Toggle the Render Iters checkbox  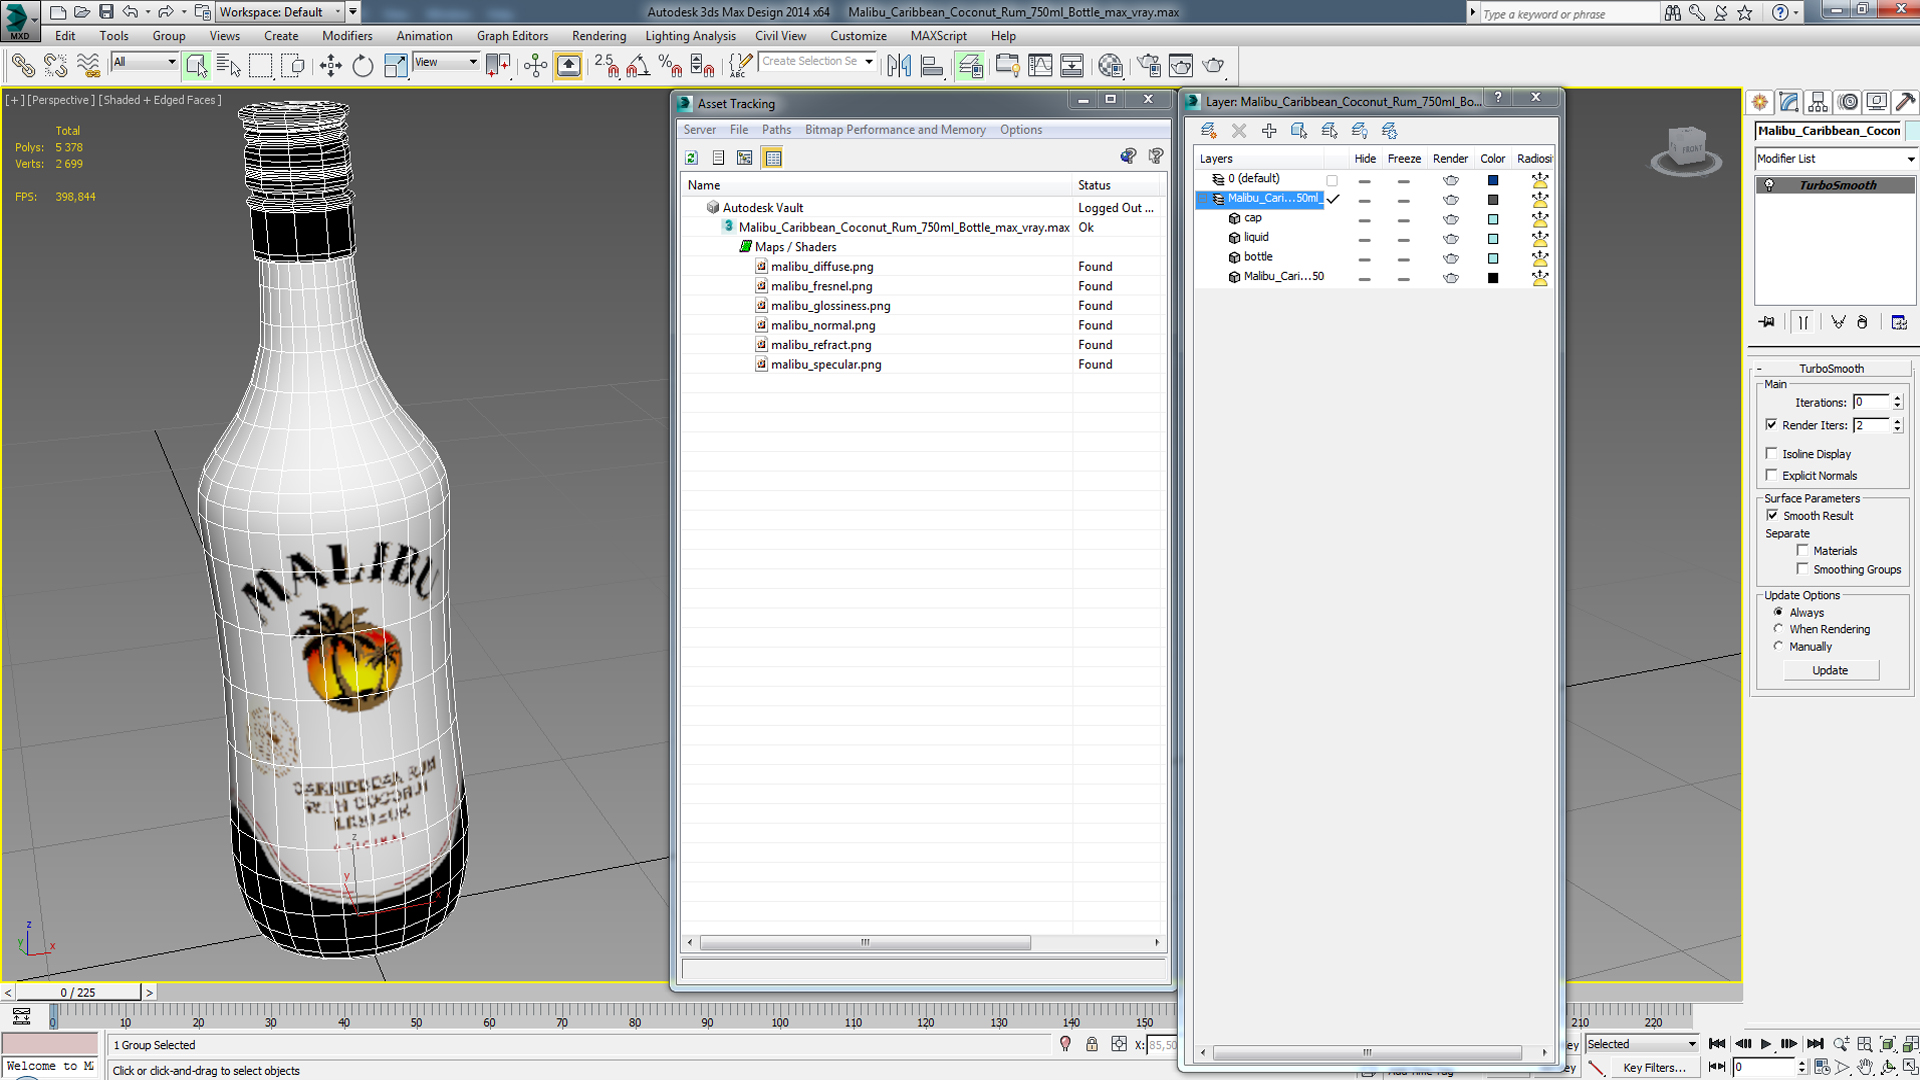click(x=1772, y=425)
